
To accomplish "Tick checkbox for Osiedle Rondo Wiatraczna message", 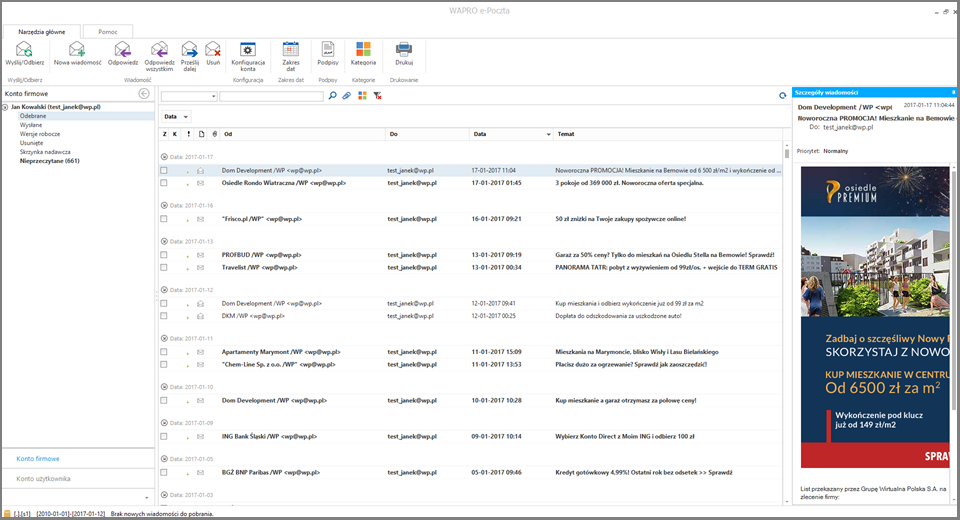I will point(163,183).
